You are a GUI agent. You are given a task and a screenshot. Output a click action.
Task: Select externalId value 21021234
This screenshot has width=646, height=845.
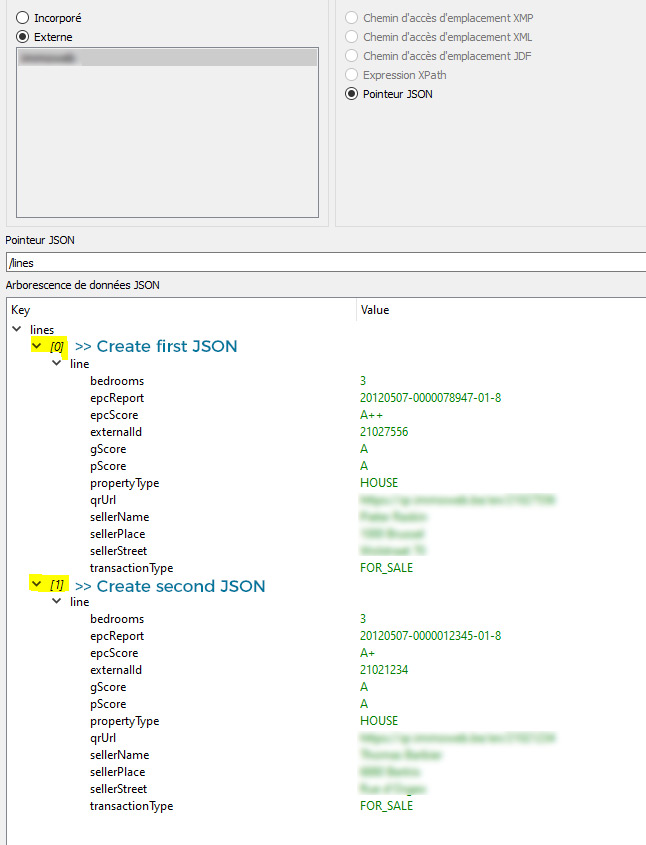[384, 670]
